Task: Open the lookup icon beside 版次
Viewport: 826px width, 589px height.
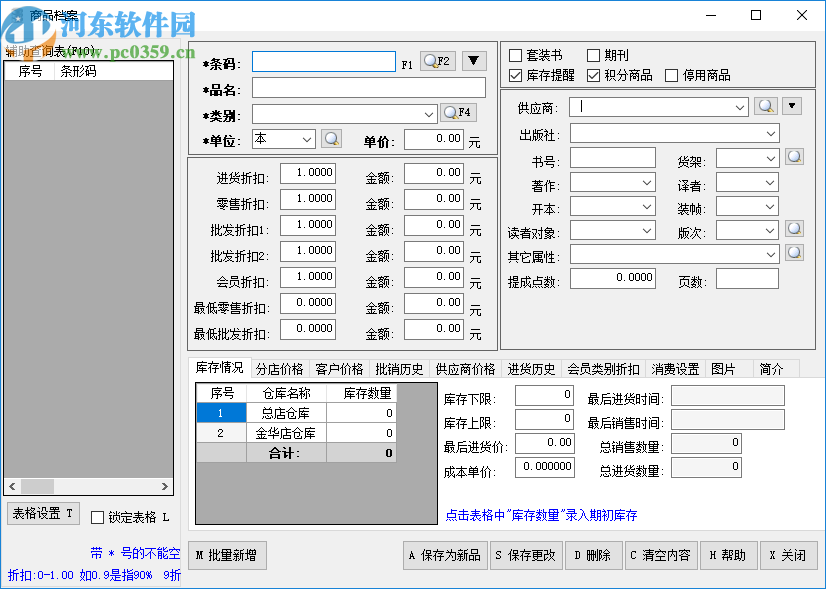Action: tap(793, 231)
